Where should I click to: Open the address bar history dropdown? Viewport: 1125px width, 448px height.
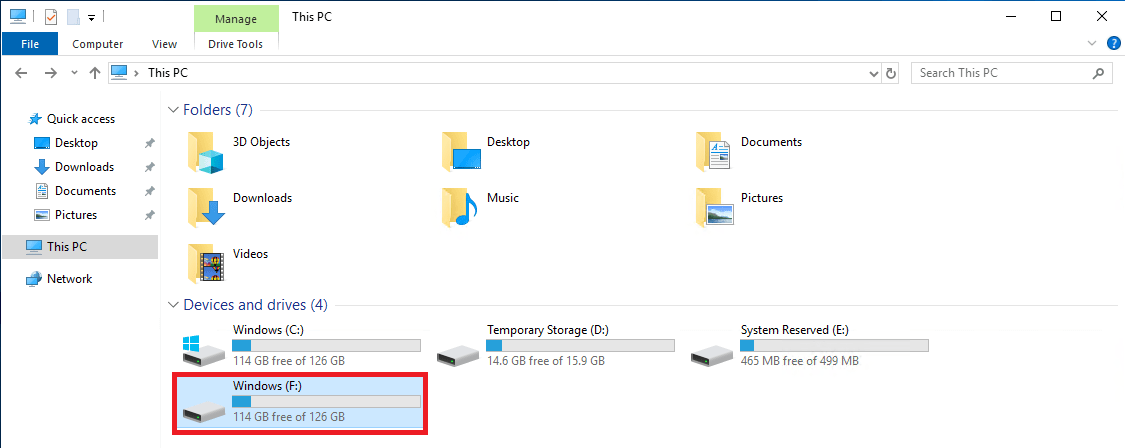point(874,73)
